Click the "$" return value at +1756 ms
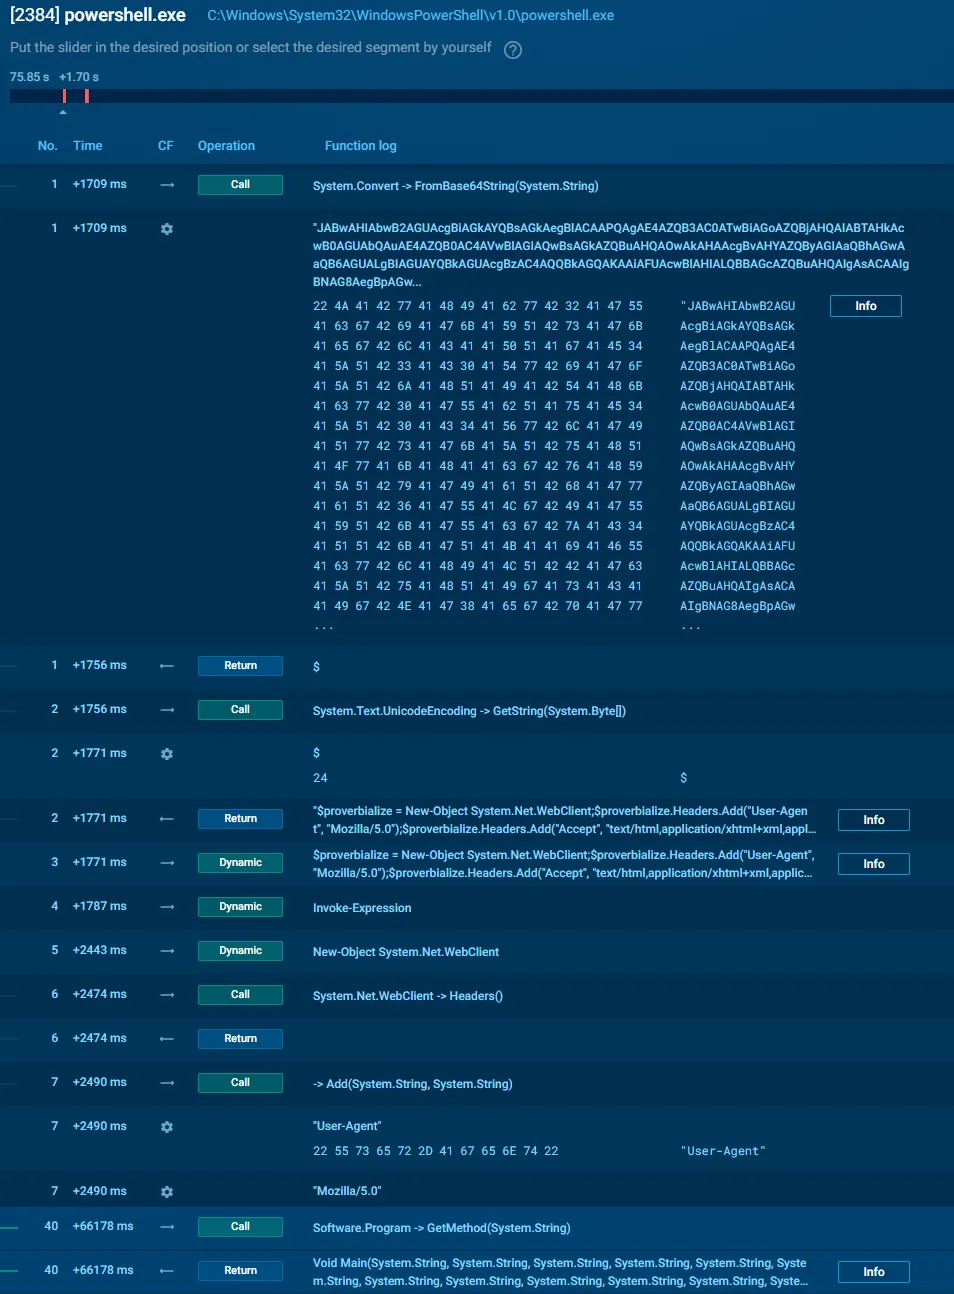Image resolution: width=954 pixels, height=1294 pixels. [x=316, y=667]
